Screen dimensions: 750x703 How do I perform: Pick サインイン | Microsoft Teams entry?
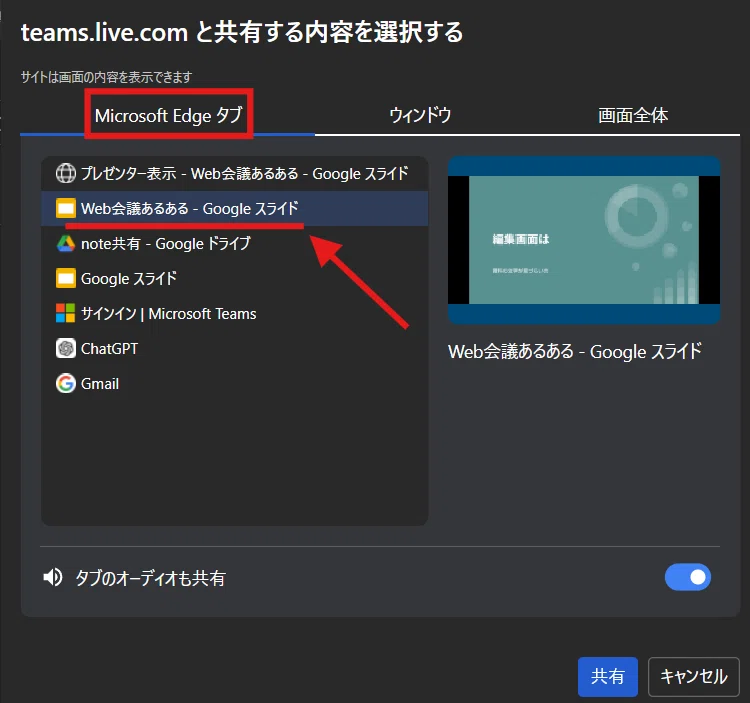pyautogui.click(x=234, y=313)
